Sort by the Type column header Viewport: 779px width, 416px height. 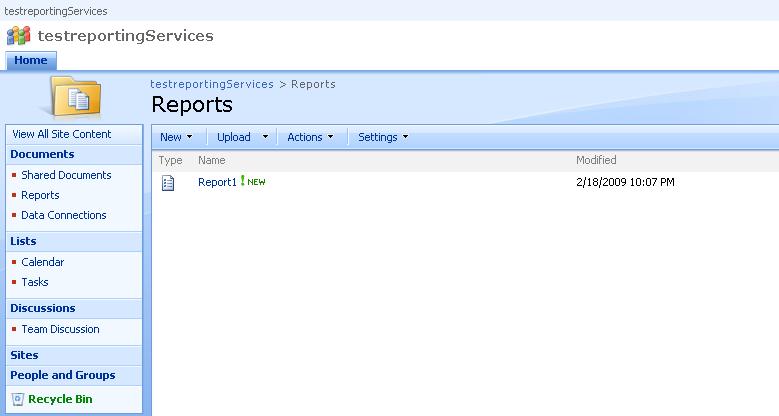click(x=170, y=161)
